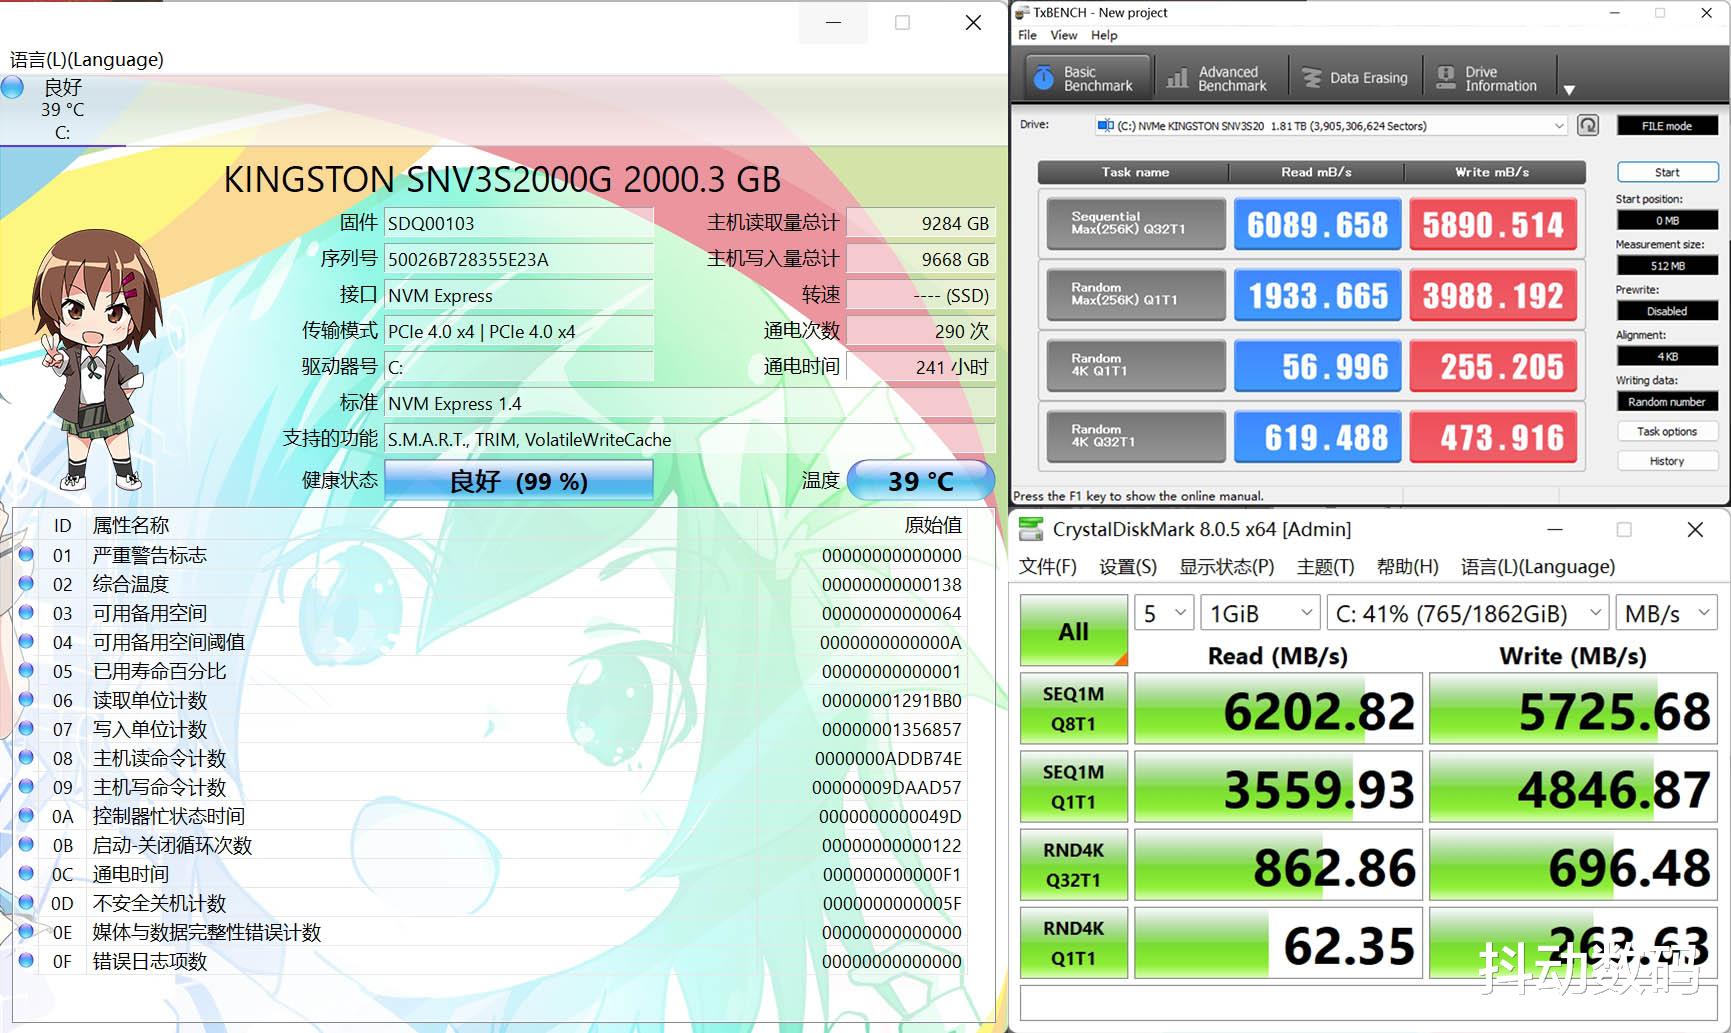
Task: Open the 语言(L)(Language) menu in CrystalDiskMark
Action: point(1538,567)
